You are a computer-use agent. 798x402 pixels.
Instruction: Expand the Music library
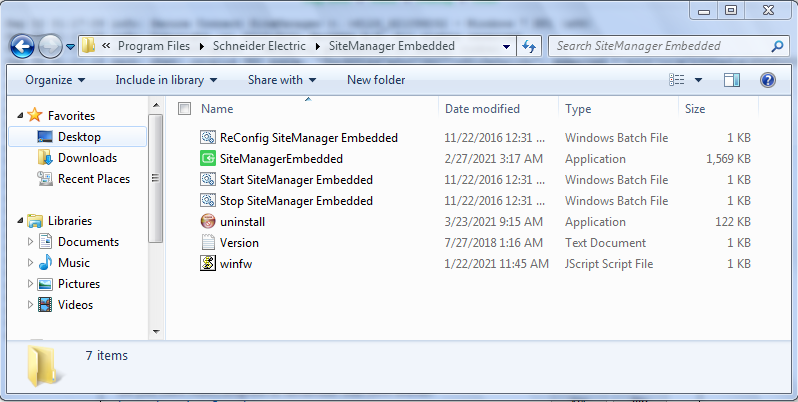[30, 263]
